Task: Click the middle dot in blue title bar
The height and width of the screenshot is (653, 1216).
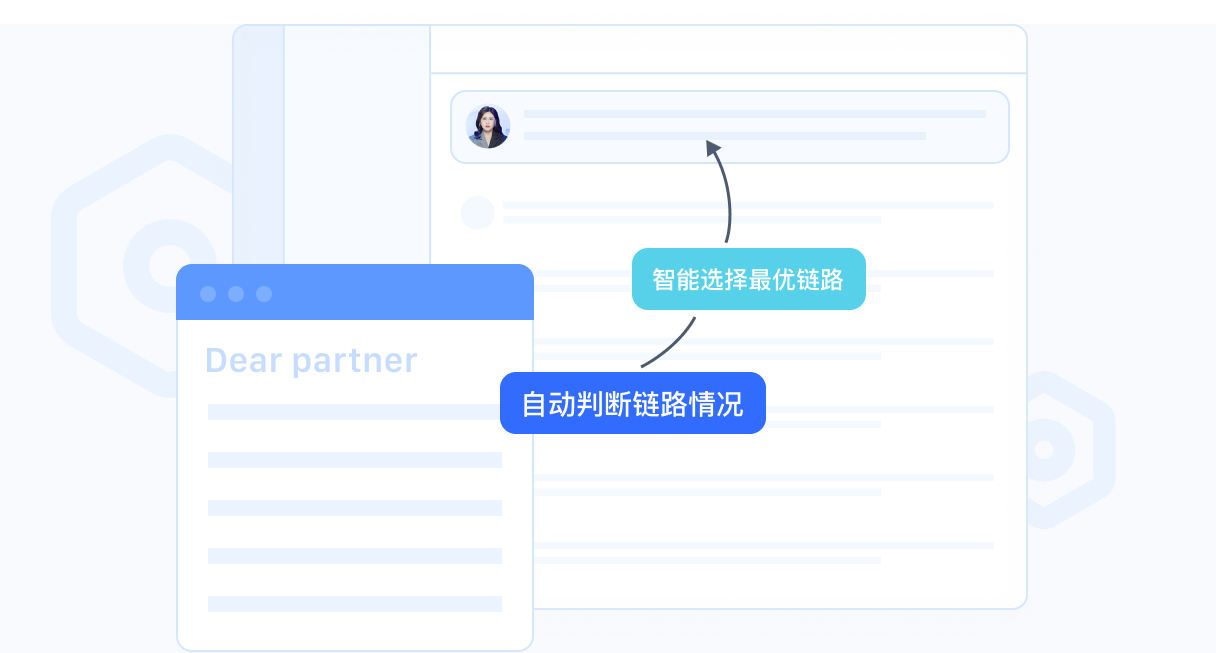Action: 236,294
